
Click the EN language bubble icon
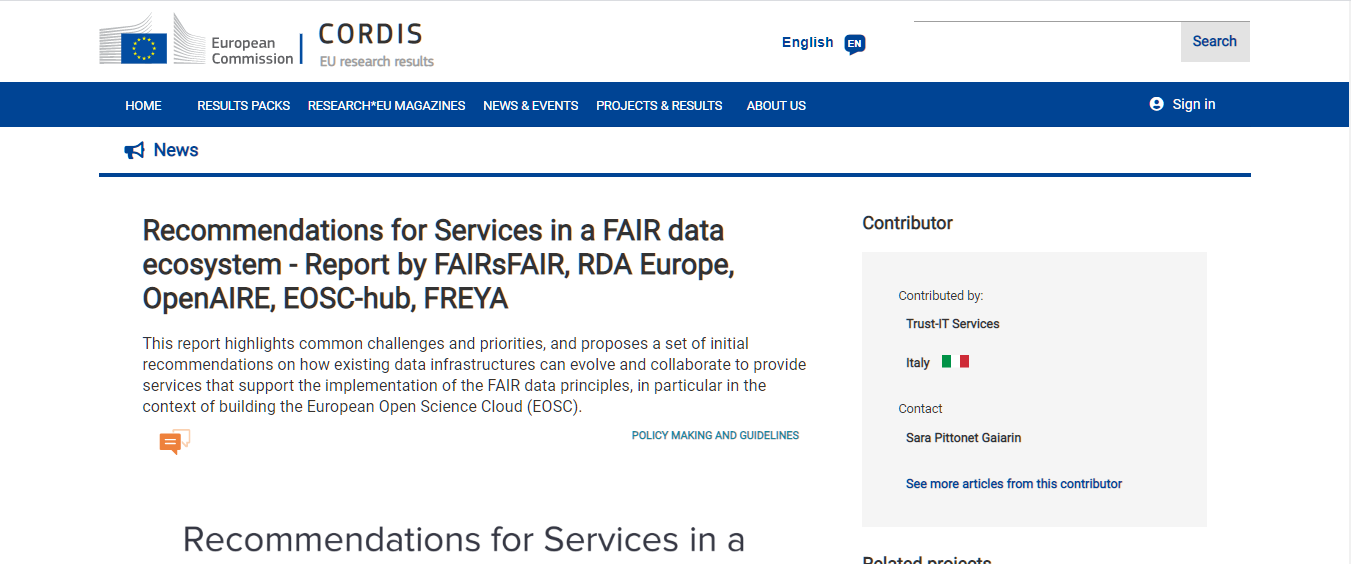click(x=854, y=43)
